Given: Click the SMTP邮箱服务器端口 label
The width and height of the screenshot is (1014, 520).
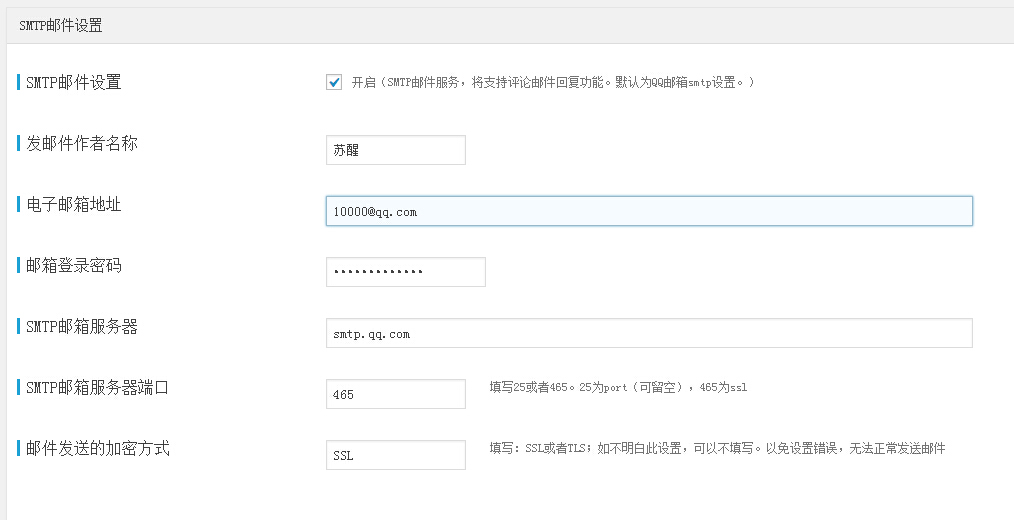Looking at the screenshot, I should click(98, 387).
